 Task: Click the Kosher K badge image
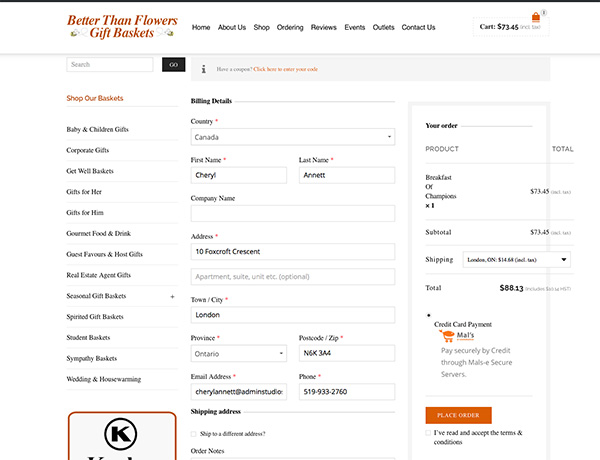[x=121, y=434]
